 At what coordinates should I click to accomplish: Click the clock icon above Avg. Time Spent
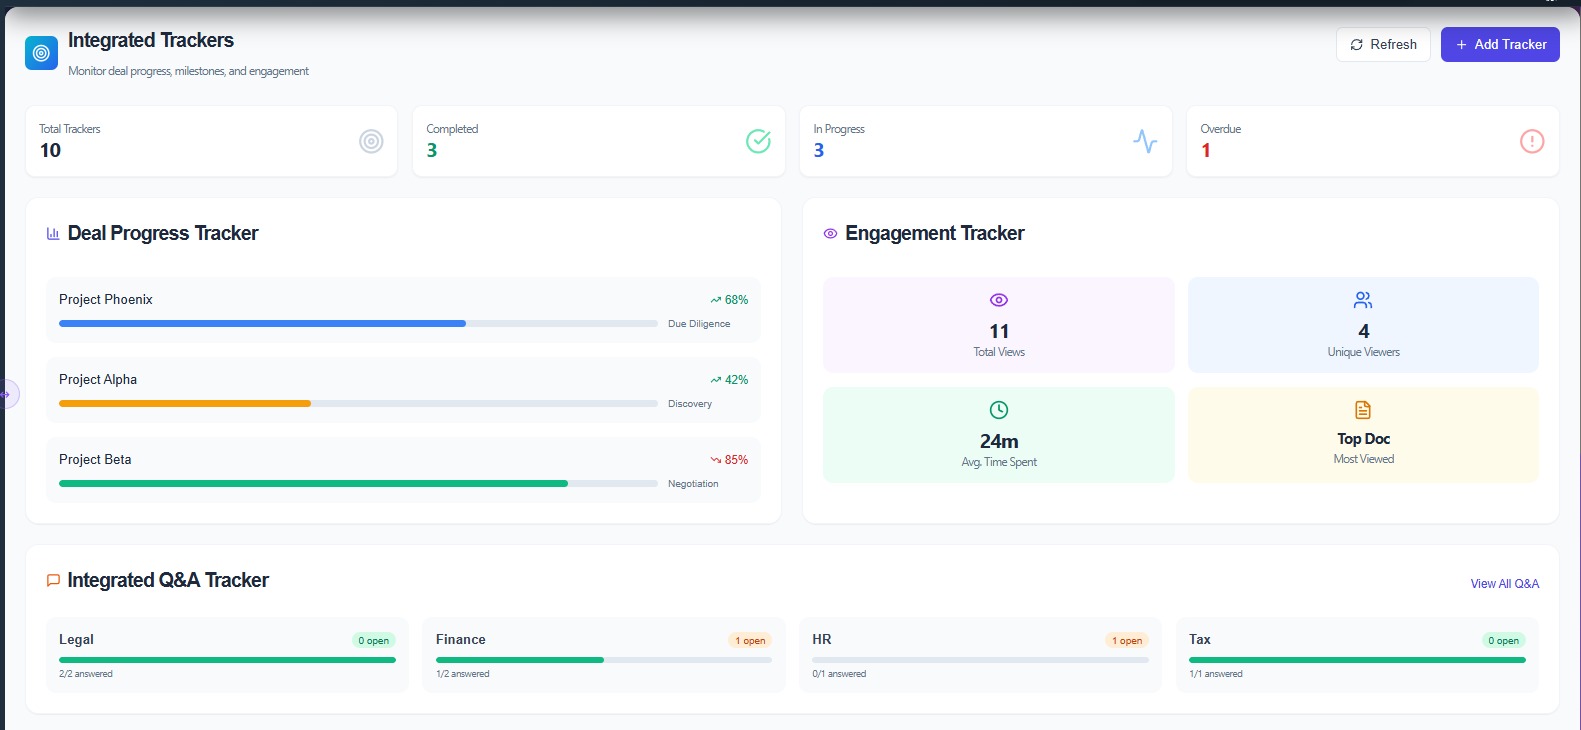998,410
